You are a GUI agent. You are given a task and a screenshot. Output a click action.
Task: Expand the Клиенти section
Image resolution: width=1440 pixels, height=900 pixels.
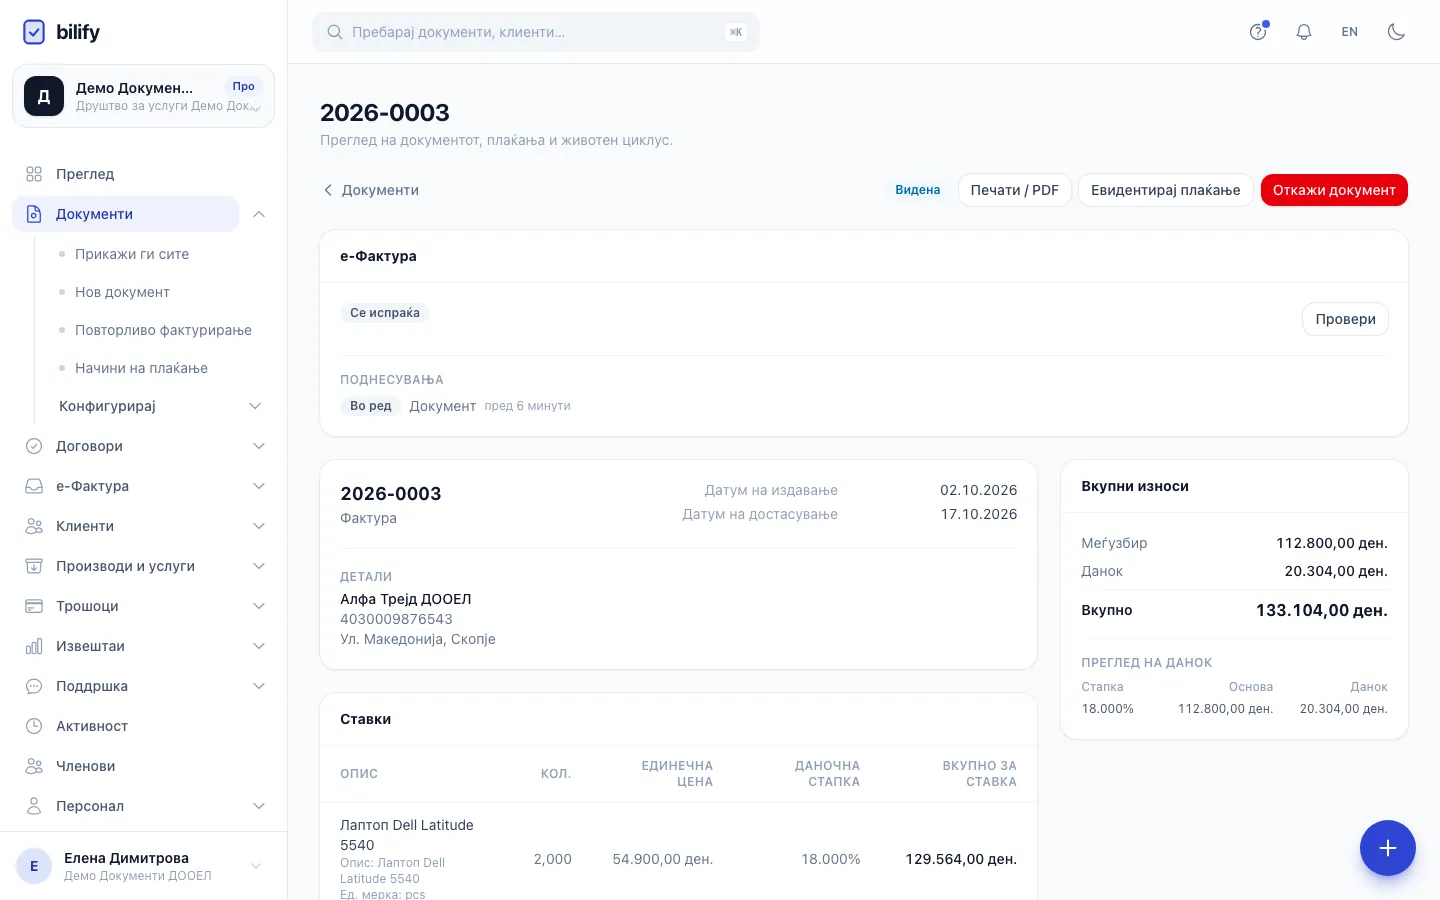coord(259,526)
